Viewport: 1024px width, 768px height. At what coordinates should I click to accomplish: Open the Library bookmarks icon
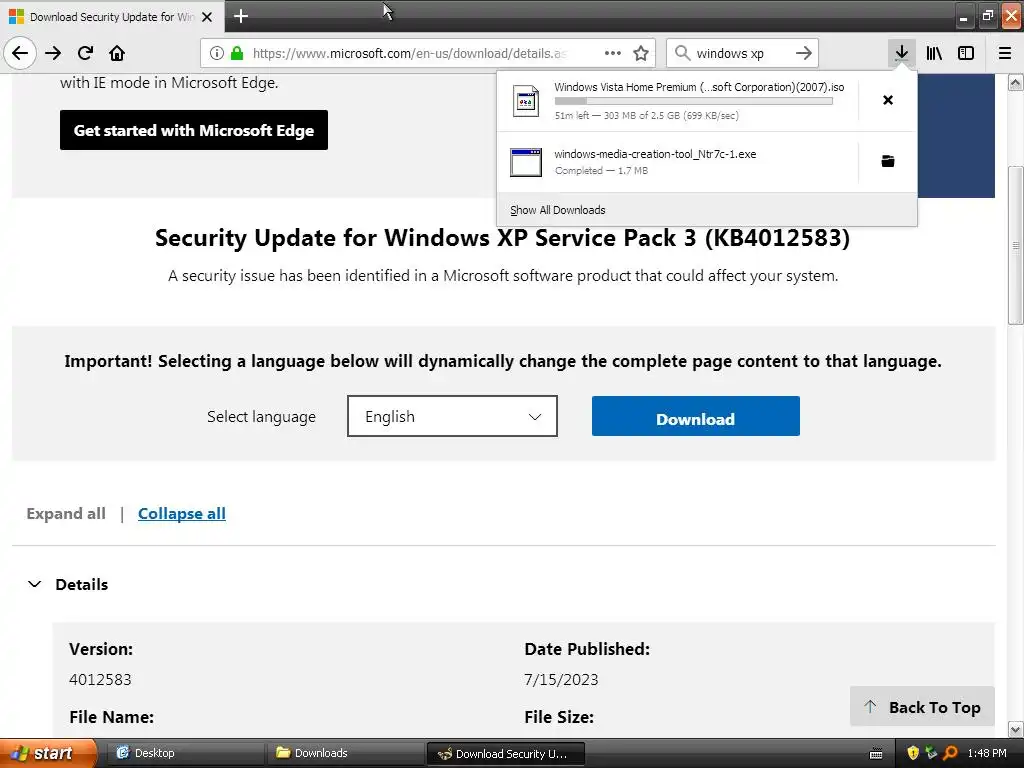(934, 53)
